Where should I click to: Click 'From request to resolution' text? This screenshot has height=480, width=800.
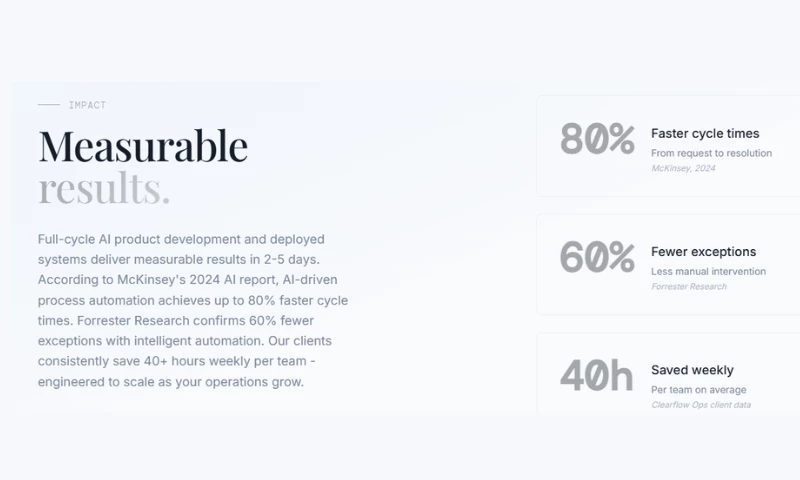click(711, 153)
